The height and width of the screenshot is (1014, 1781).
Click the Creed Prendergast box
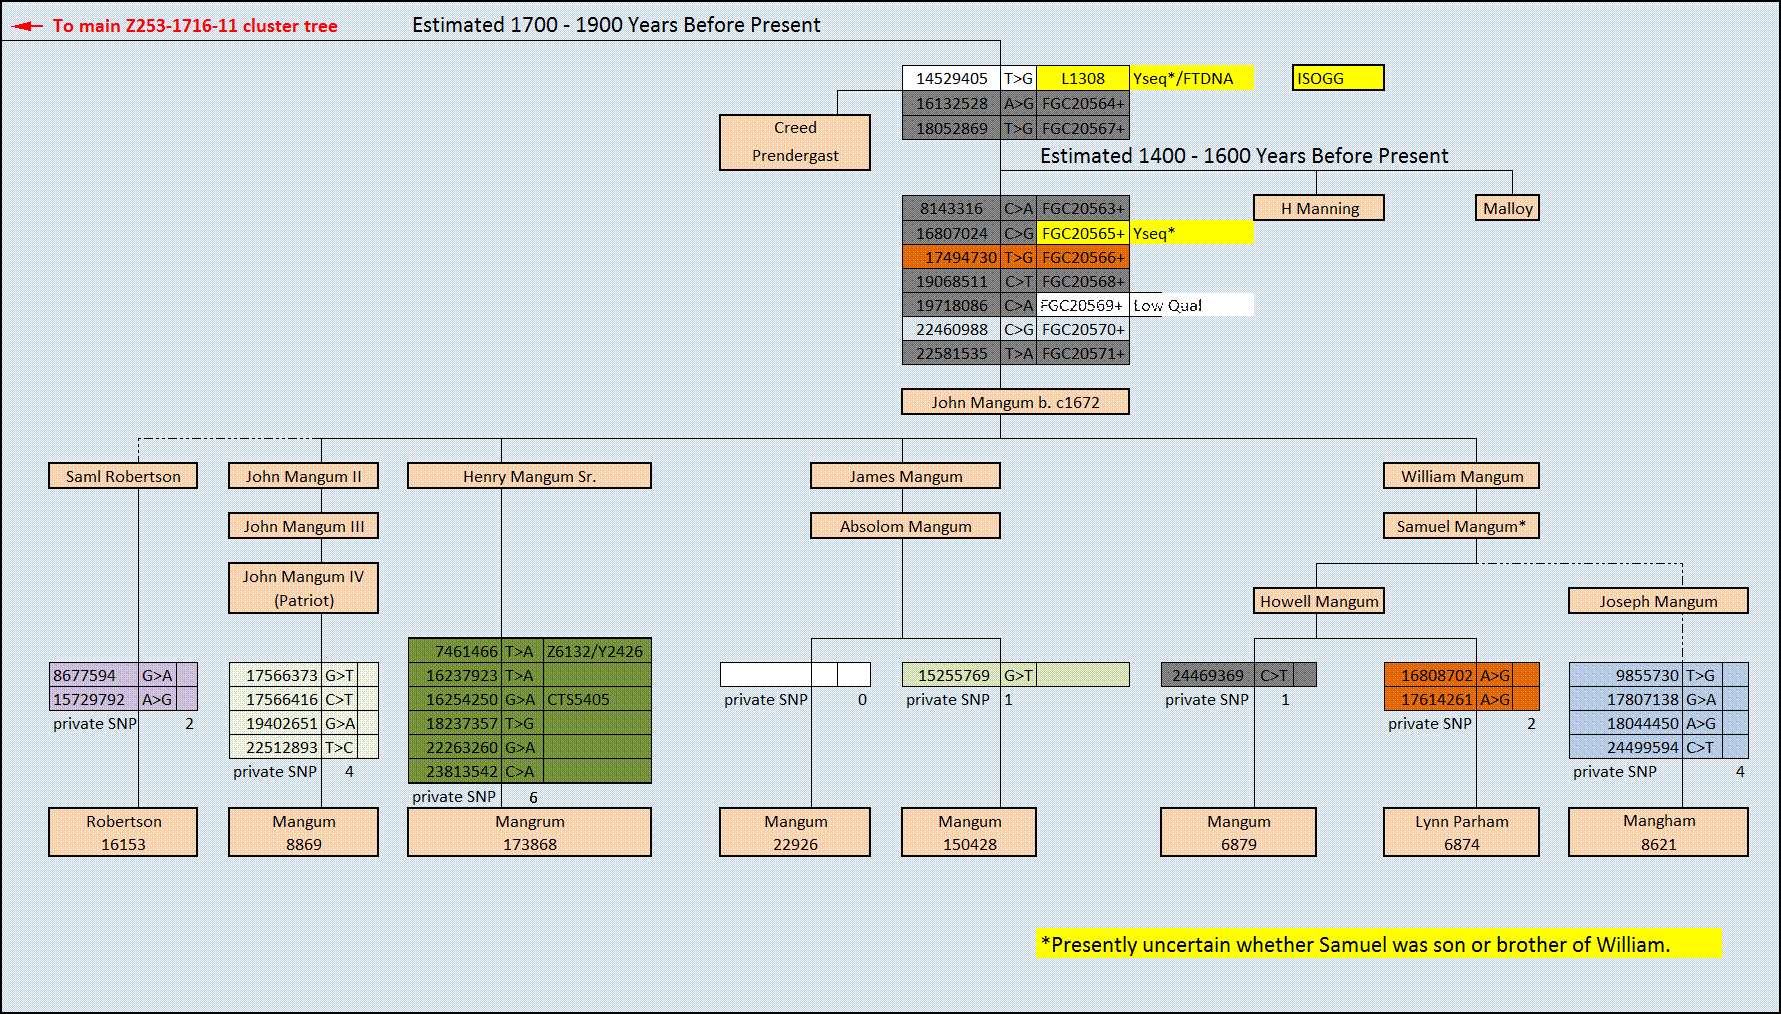coord(795,142)
